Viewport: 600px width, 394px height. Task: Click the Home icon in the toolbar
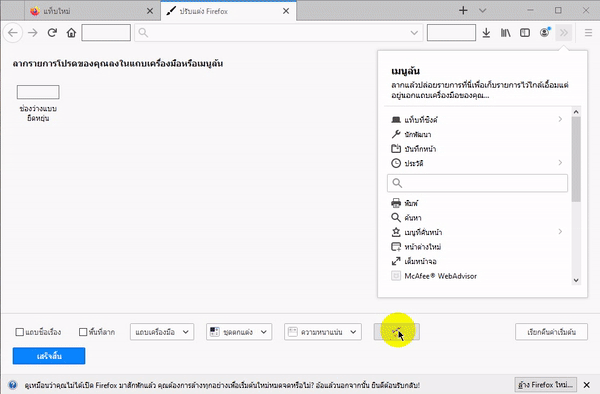coord(71,33)
